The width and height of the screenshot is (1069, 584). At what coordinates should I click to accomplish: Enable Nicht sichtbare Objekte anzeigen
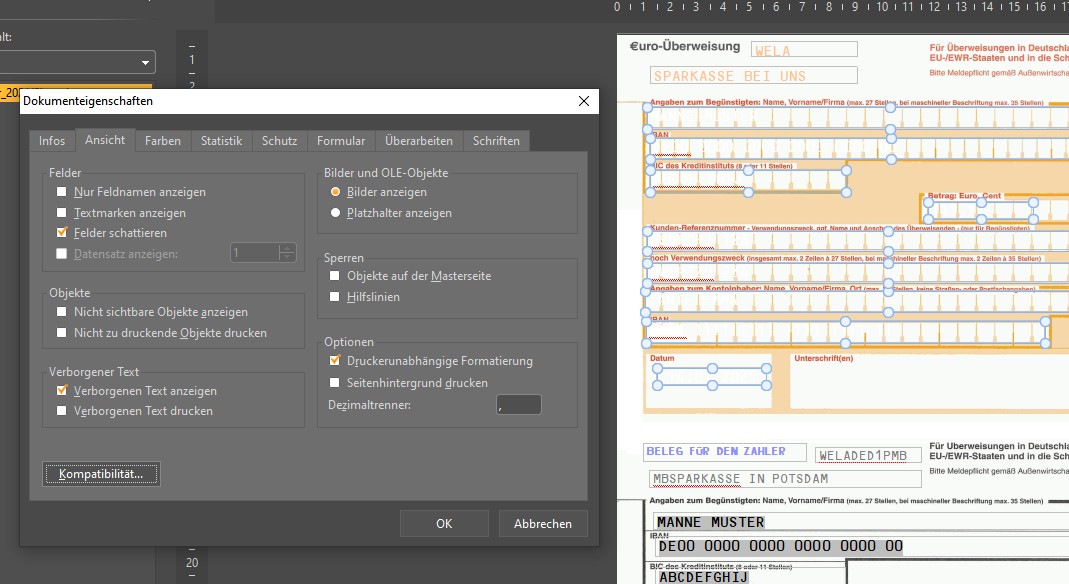tap(61, 312)
